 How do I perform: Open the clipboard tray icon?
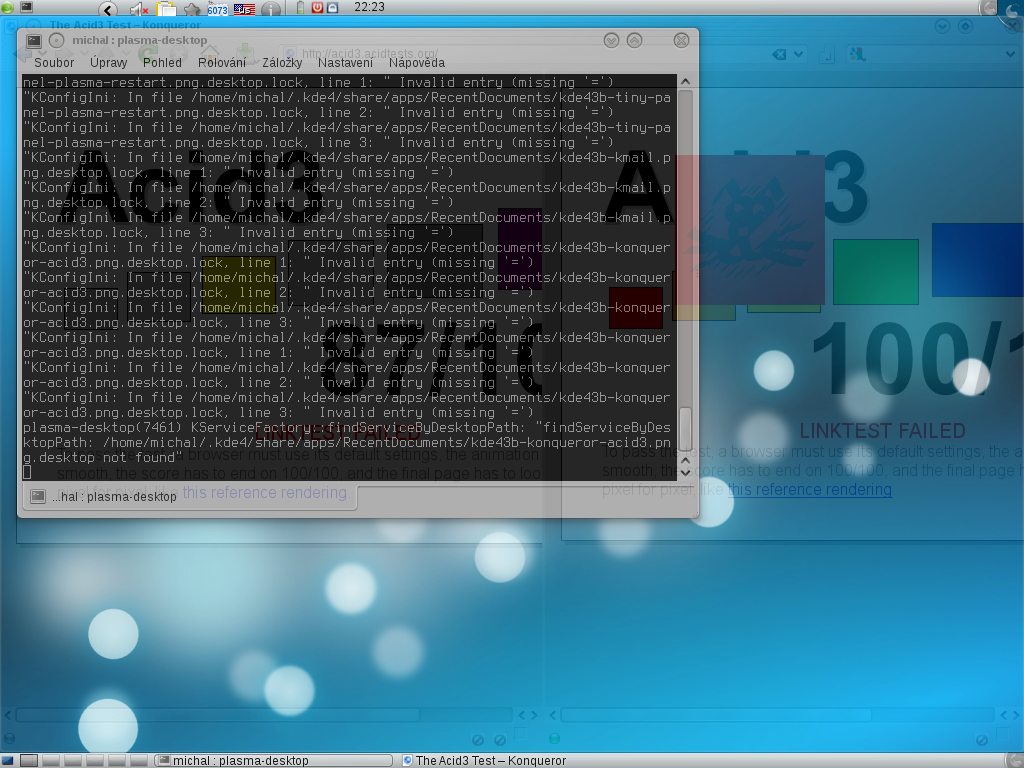tap(167, 8)
